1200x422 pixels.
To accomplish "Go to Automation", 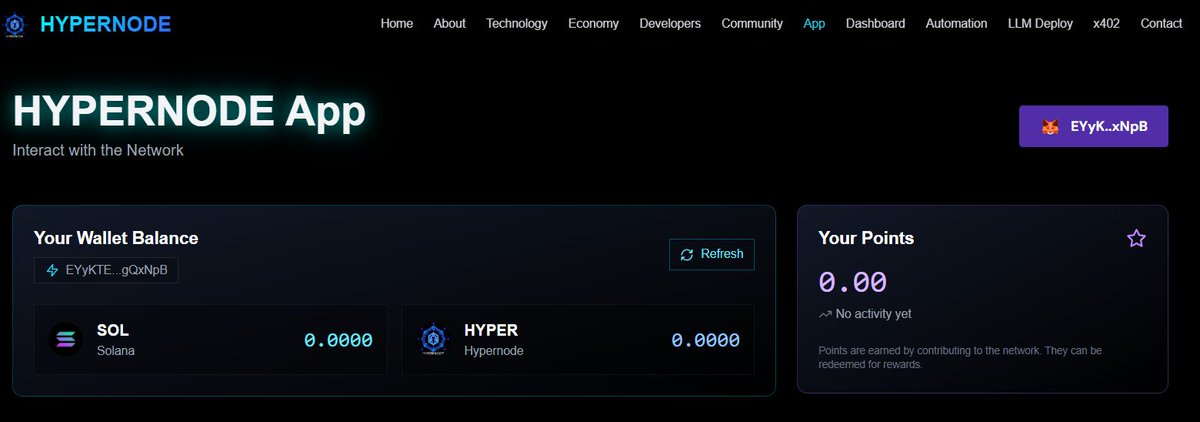I will (956, 23).
